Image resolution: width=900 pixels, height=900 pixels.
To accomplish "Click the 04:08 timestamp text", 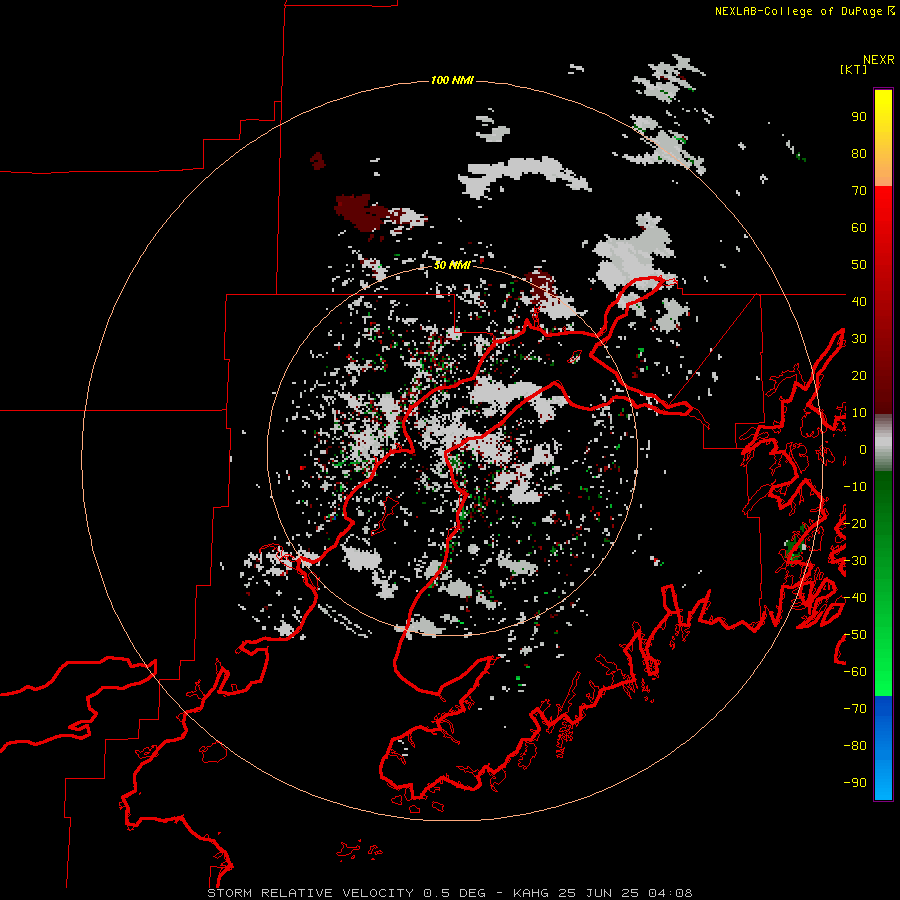I will coord(670,893).
